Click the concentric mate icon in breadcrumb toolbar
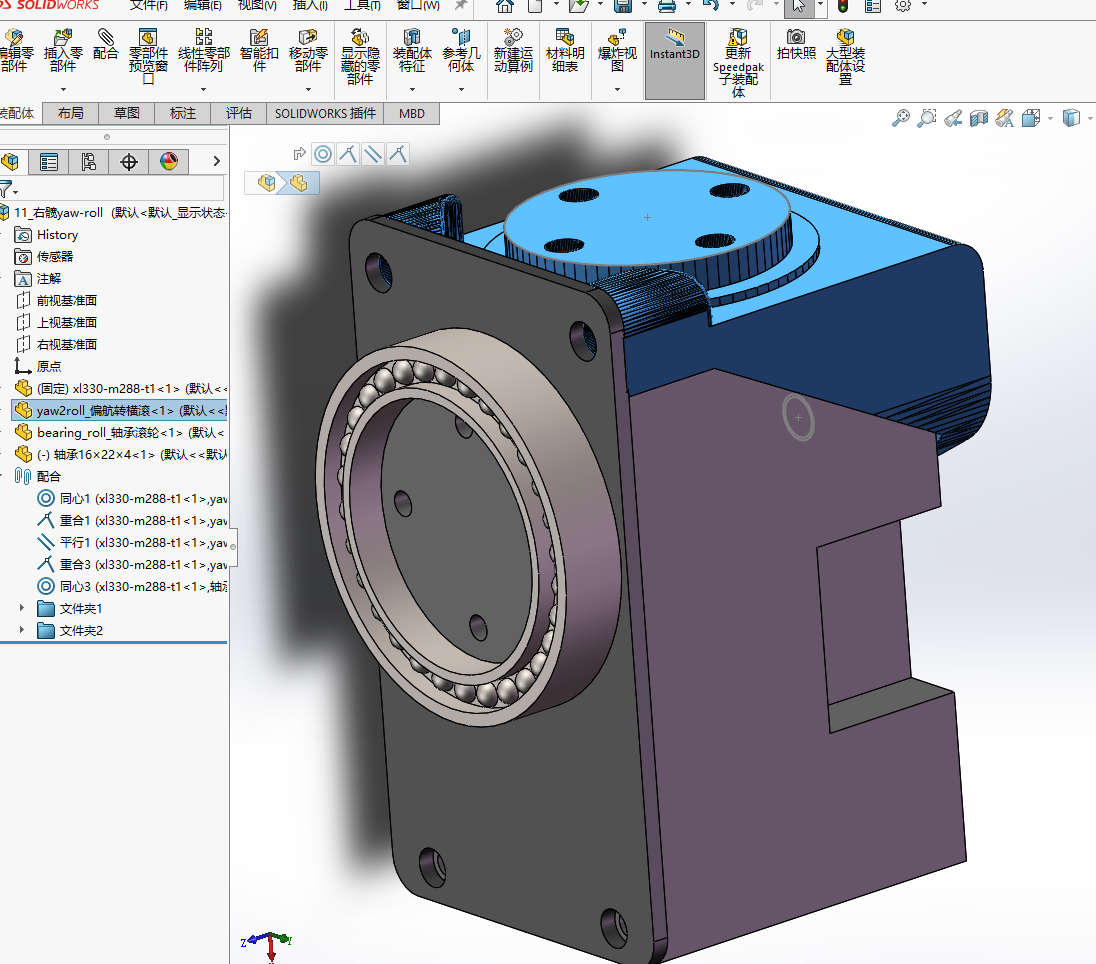The image size is (1096, 964). click(x=323, y=154)
